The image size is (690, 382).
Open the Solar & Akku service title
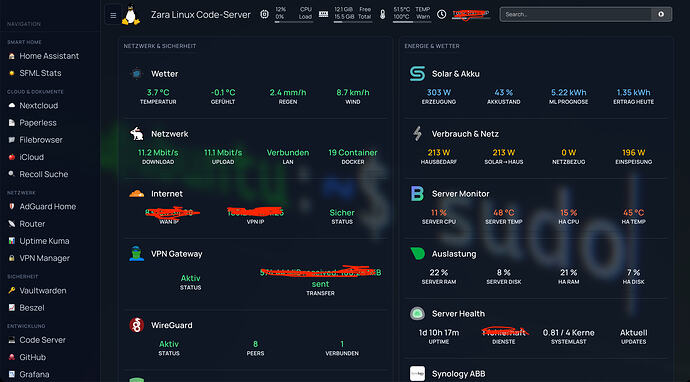coord(456,74)
